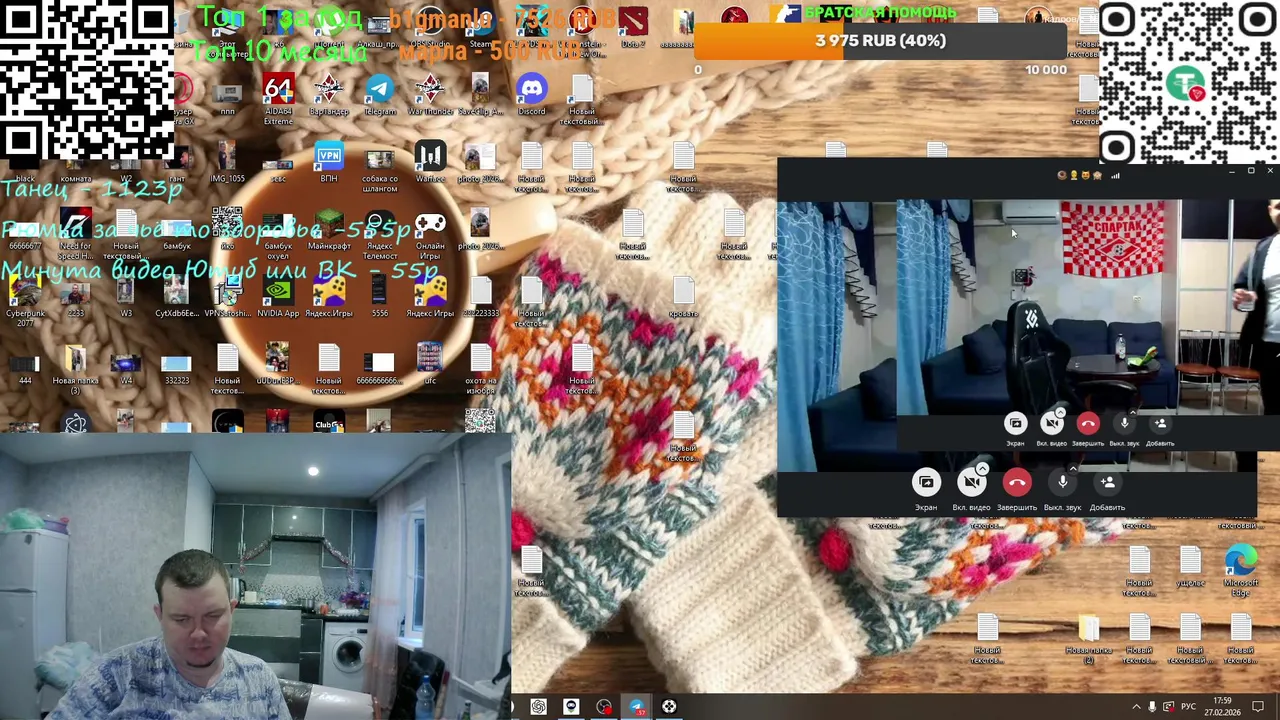This screenshot has height=720, width=1280.
Task: Open the Майнкрафт desktop shortcut
Action: (328, 230)
